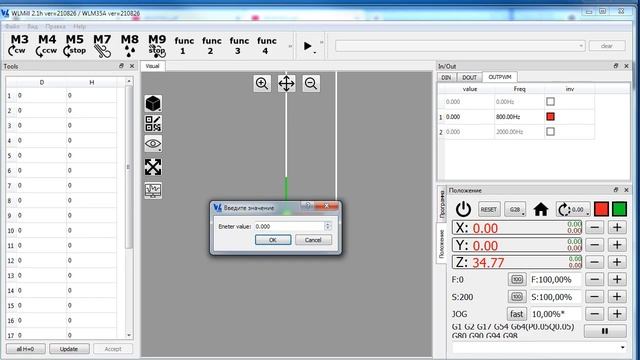Decrease JOG percentage
This screenshot has width=640, height=360.
click(595, 314)
